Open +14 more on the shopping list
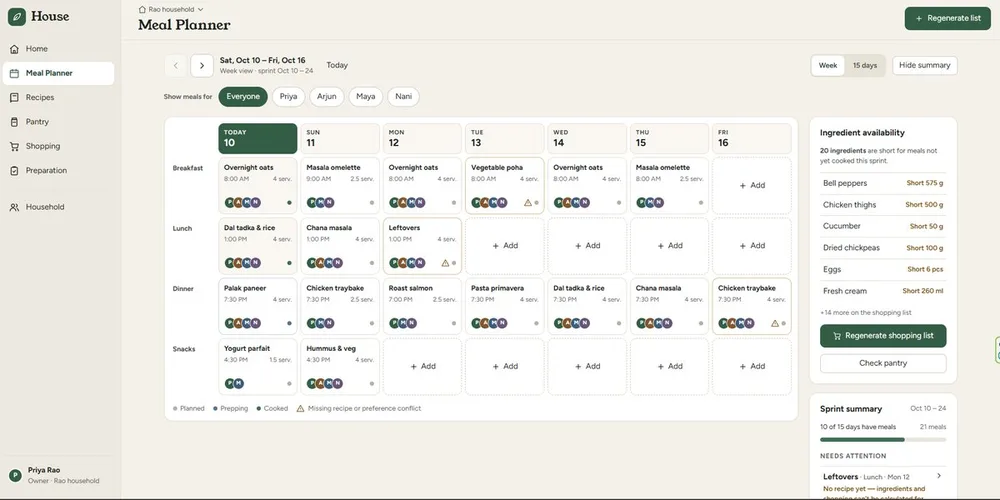Screen dimensions: 1000x500 [865, 312]
